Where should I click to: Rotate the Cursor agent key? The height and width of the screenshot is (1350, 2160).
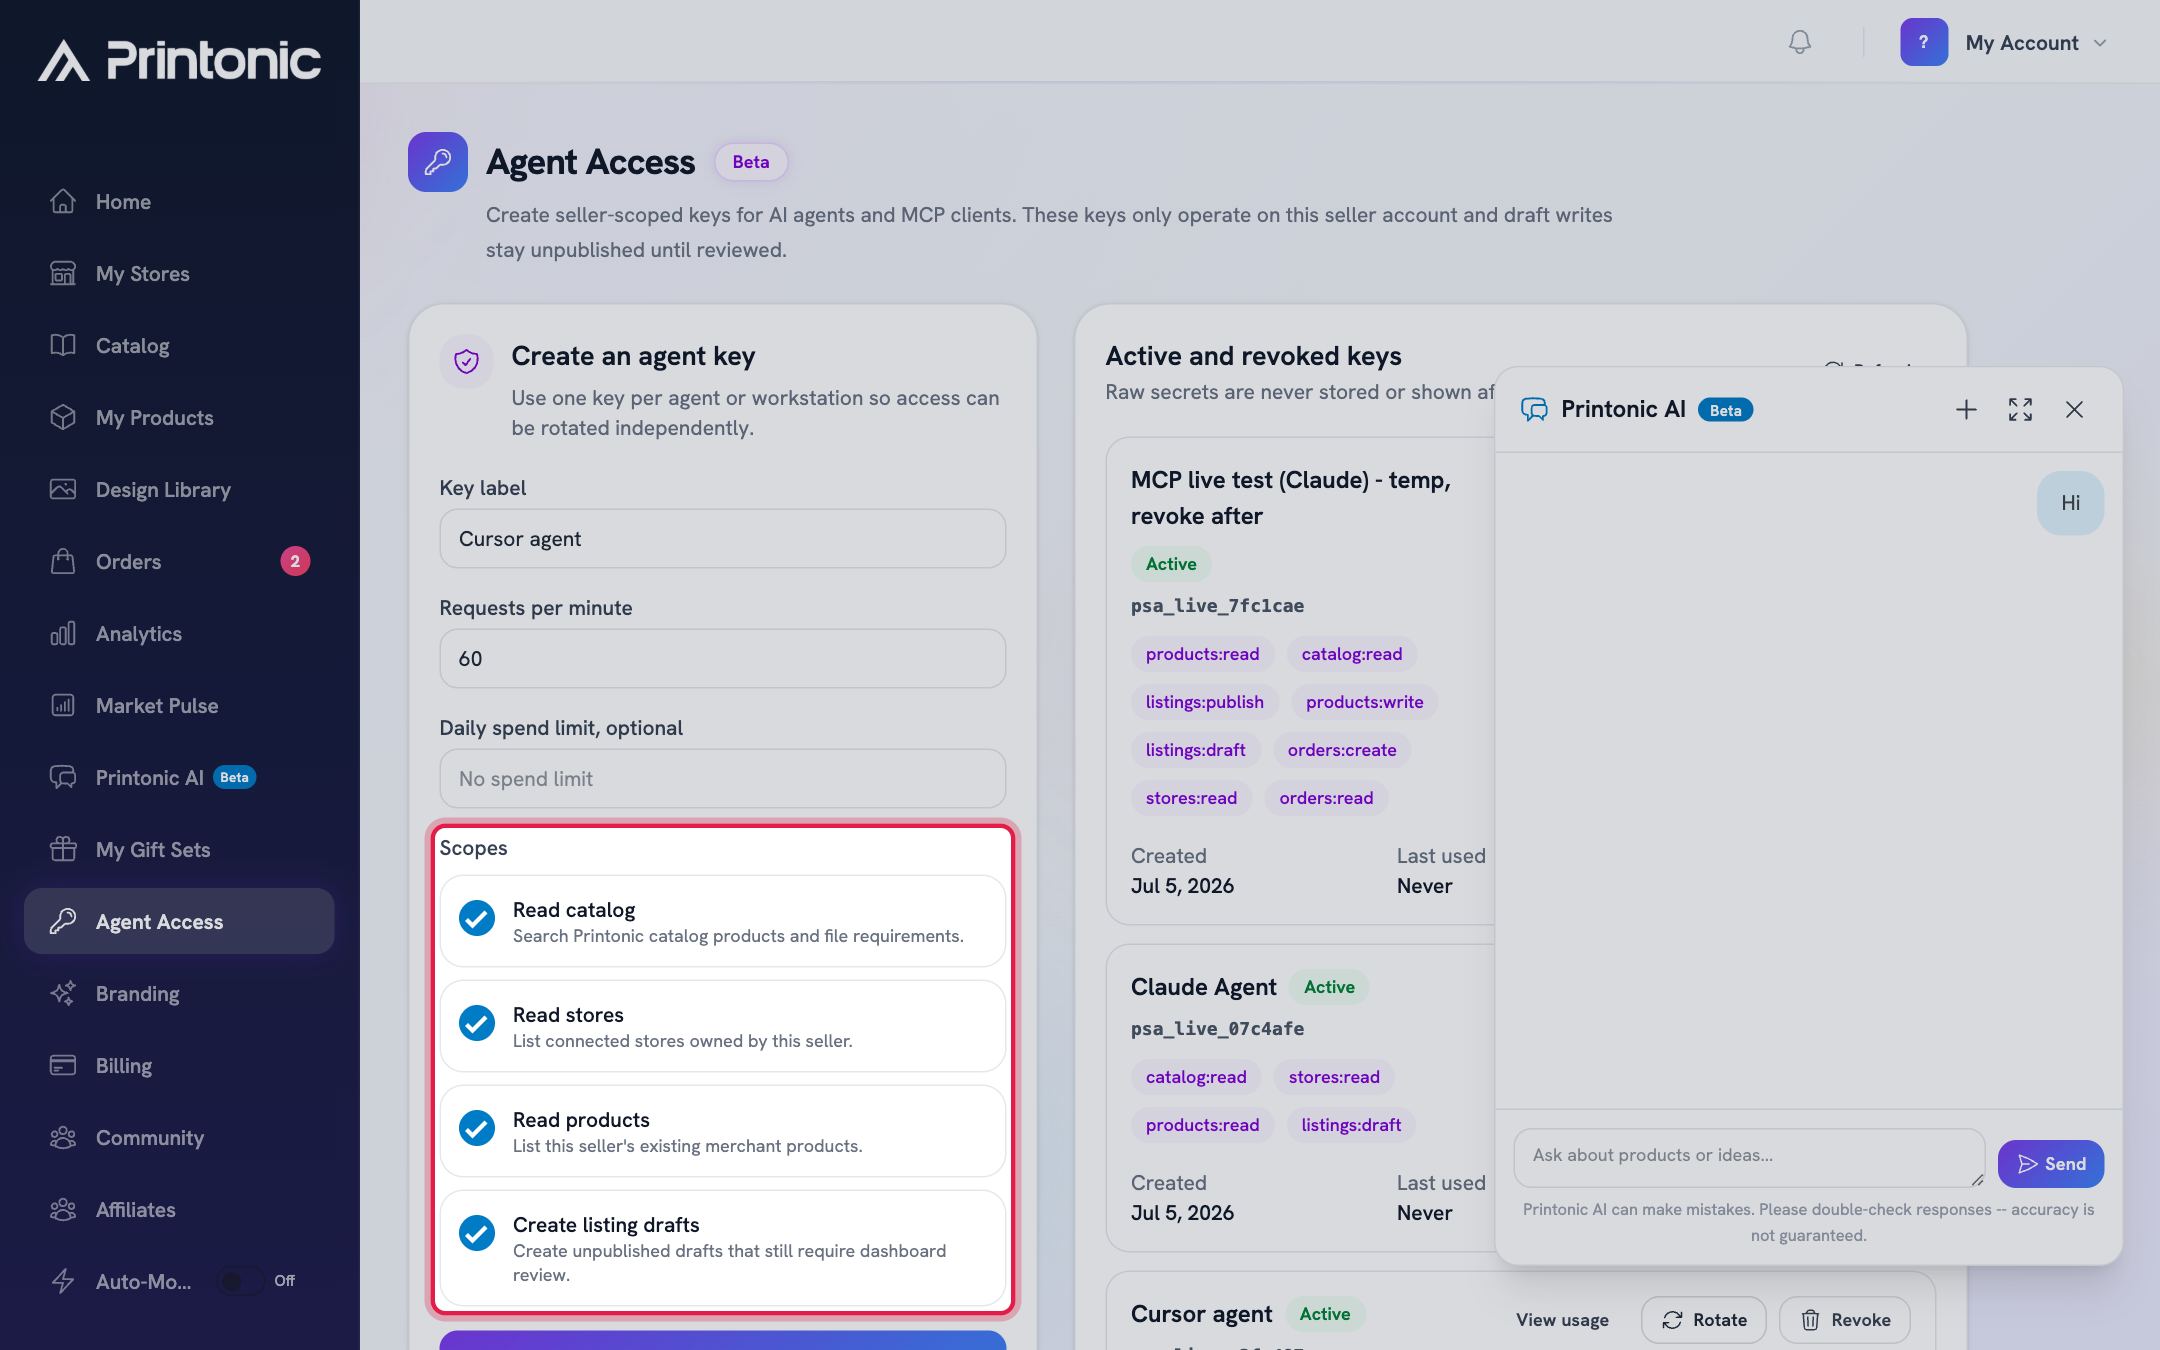pyautogui.click(x=1703, y=1320)
